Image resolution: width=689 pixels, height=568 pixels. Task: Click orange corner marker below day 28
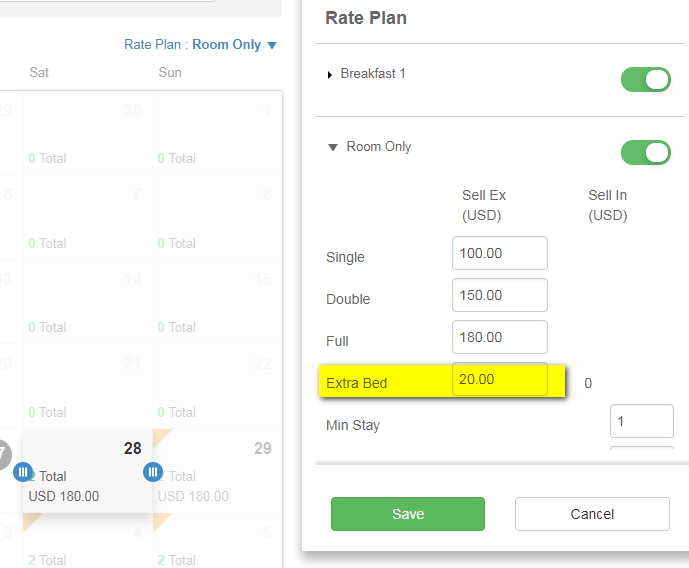[31, 521]
